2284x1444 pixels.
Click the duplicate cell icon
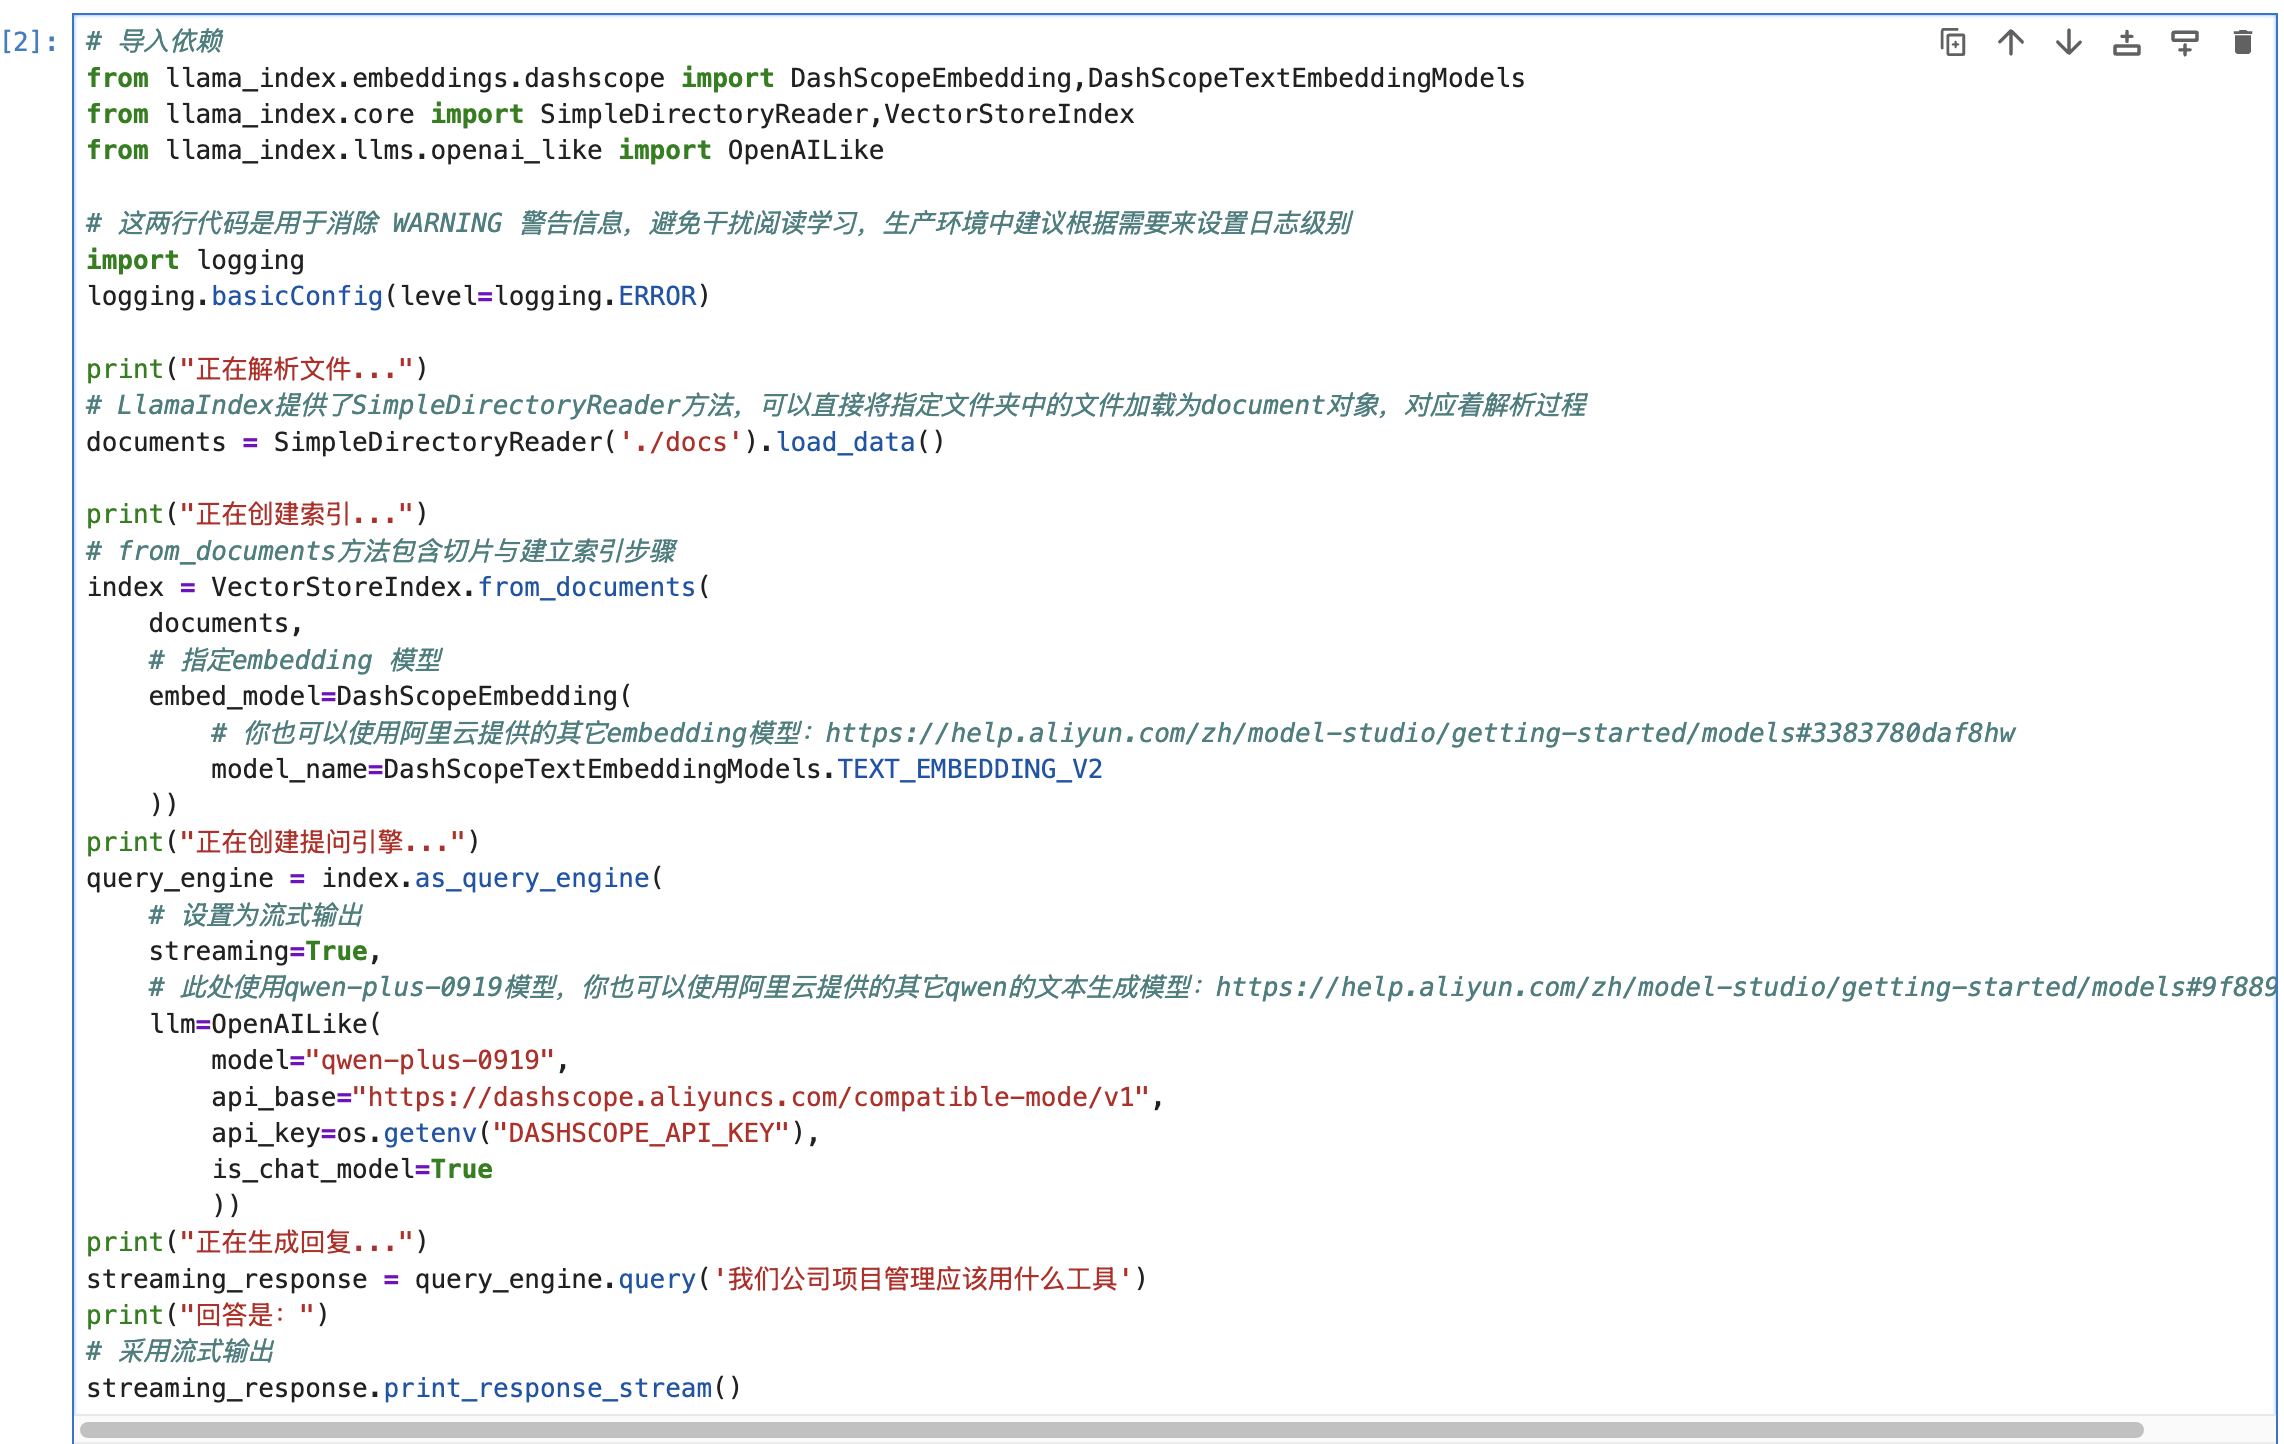[x=1952, y=43]
